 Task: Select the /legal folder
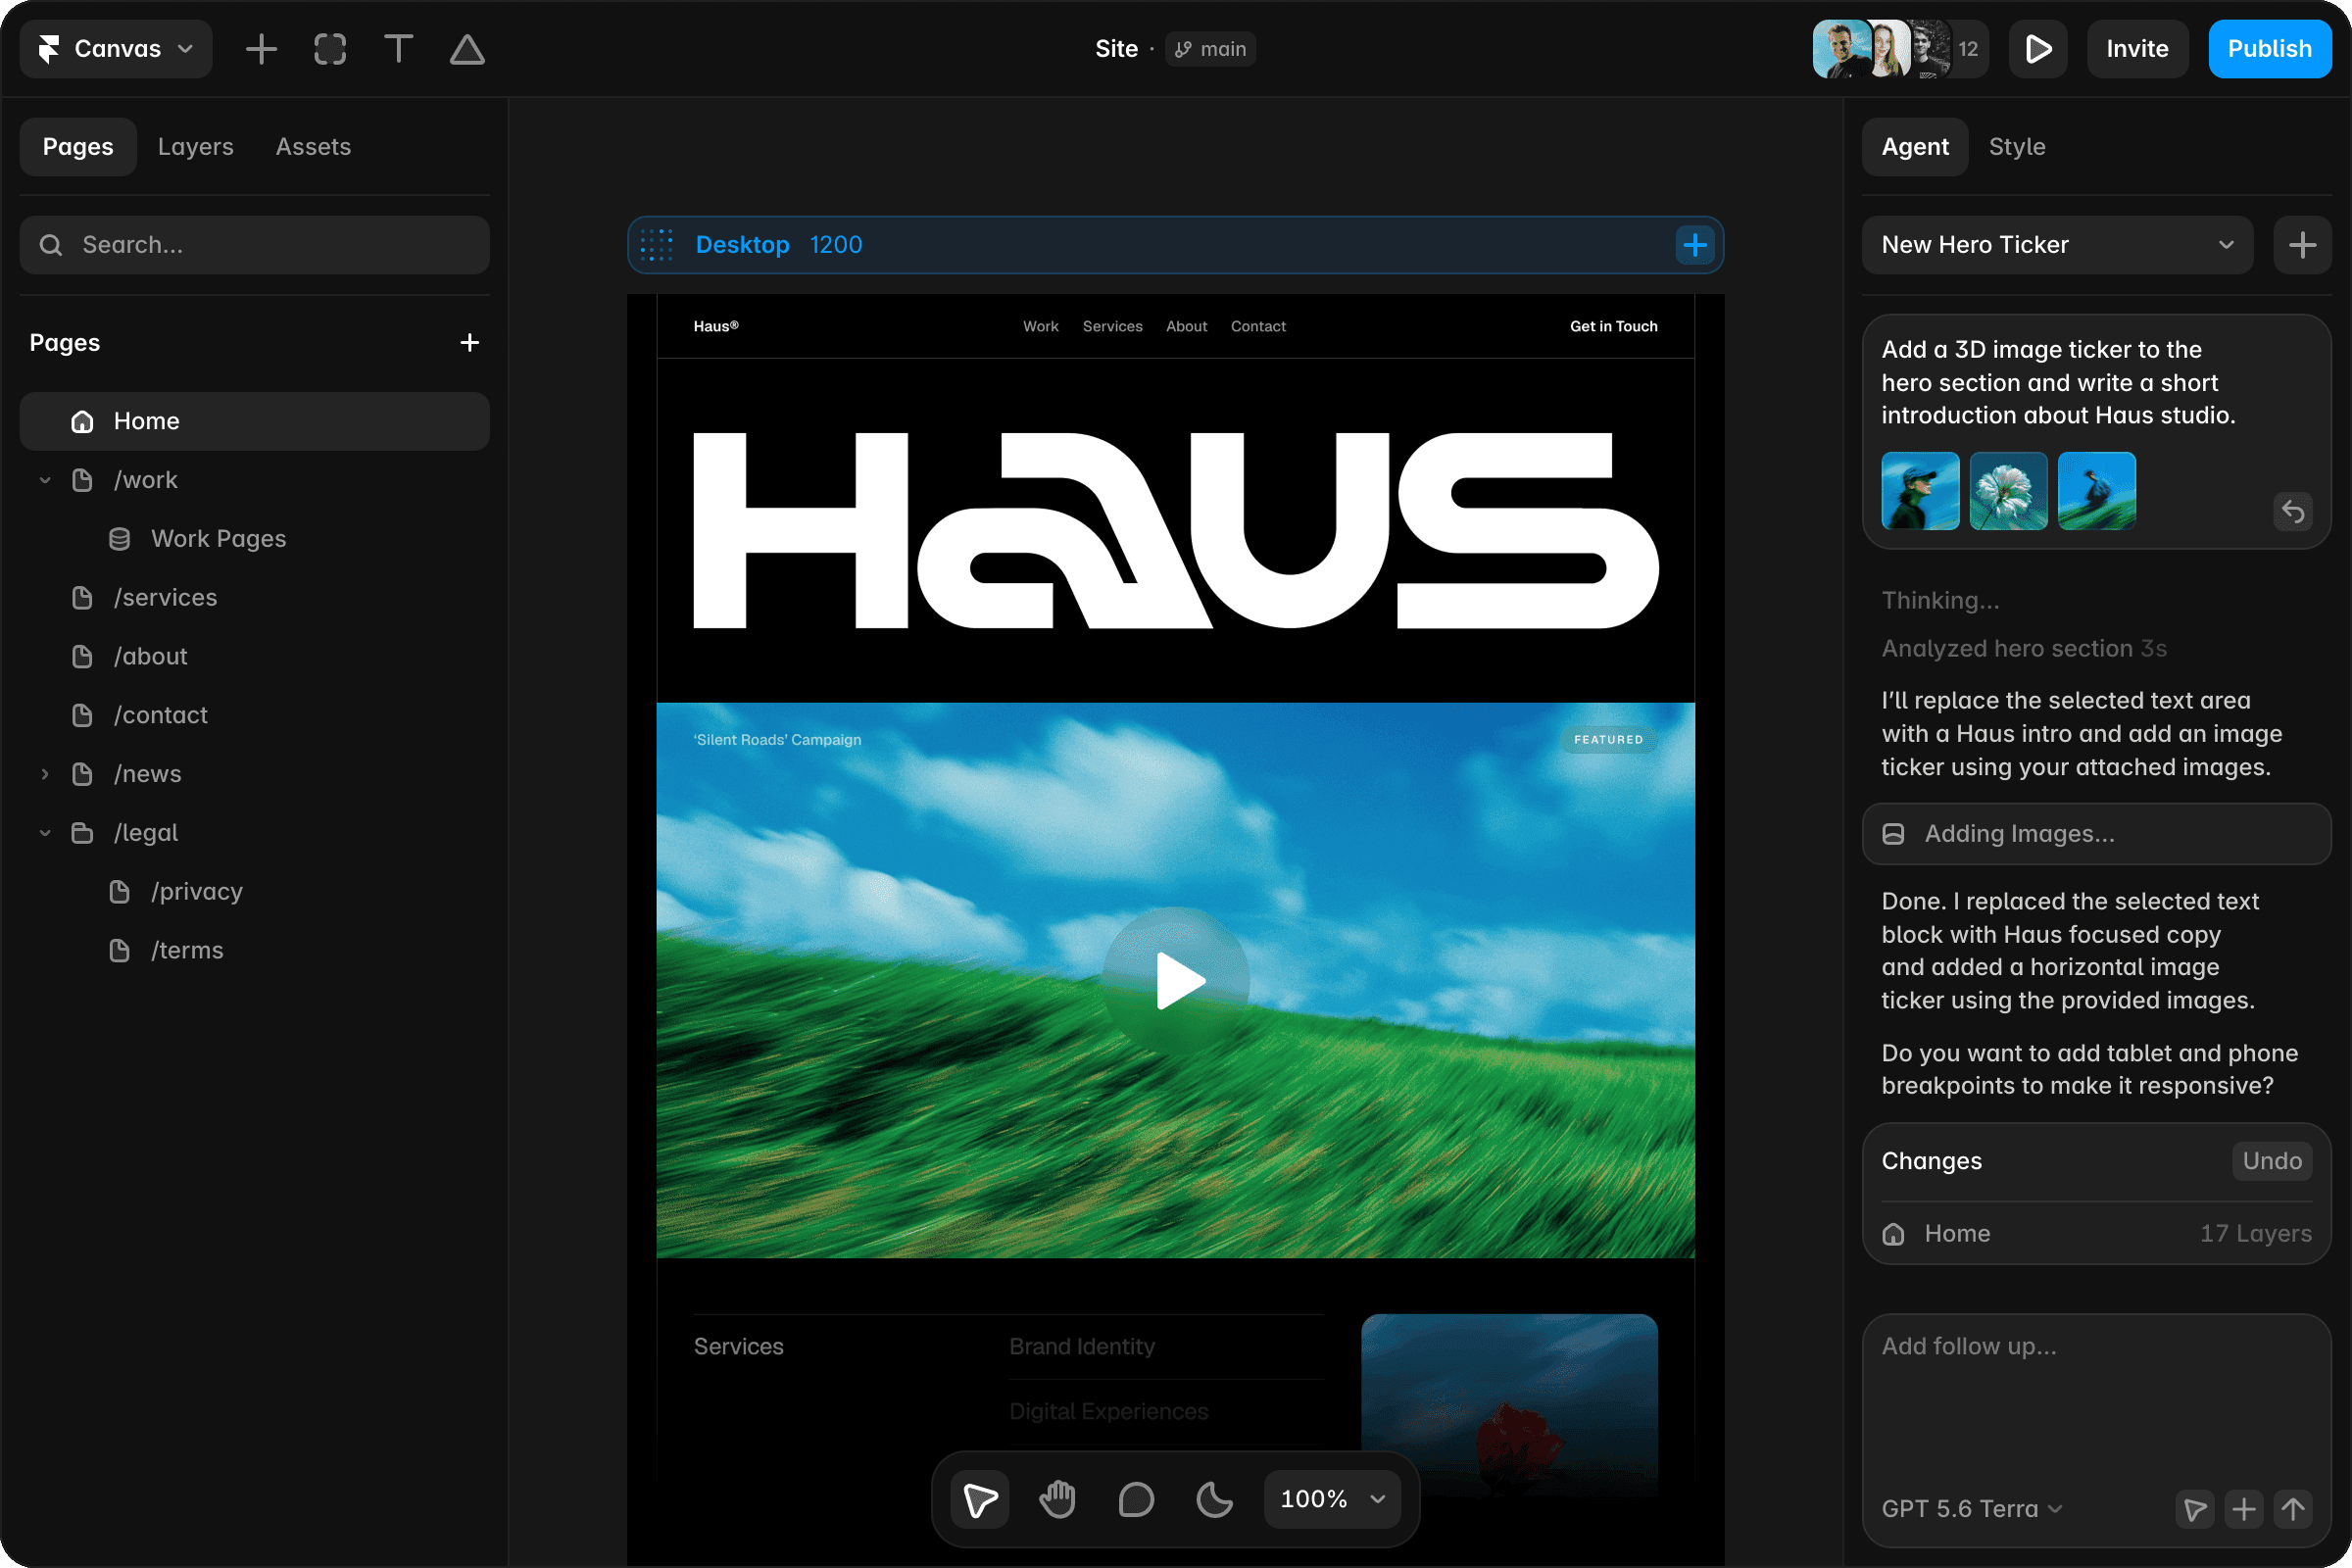coord(145,833)
